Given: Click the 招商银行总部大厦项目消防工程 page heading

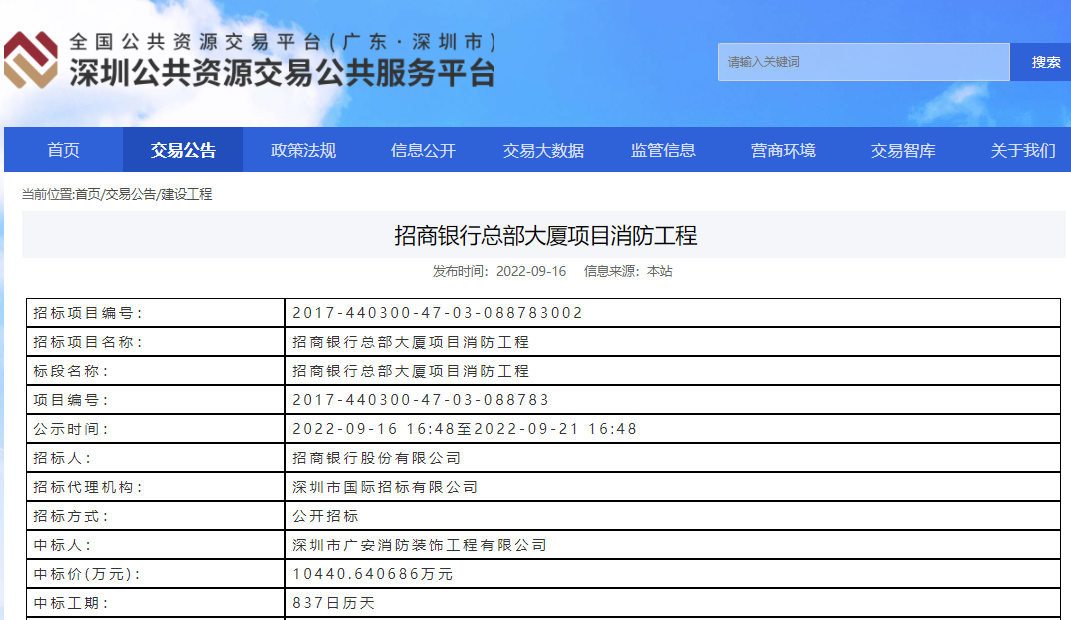Looking at the screenshot, I should pyautogui.click(x=545, y=236).
